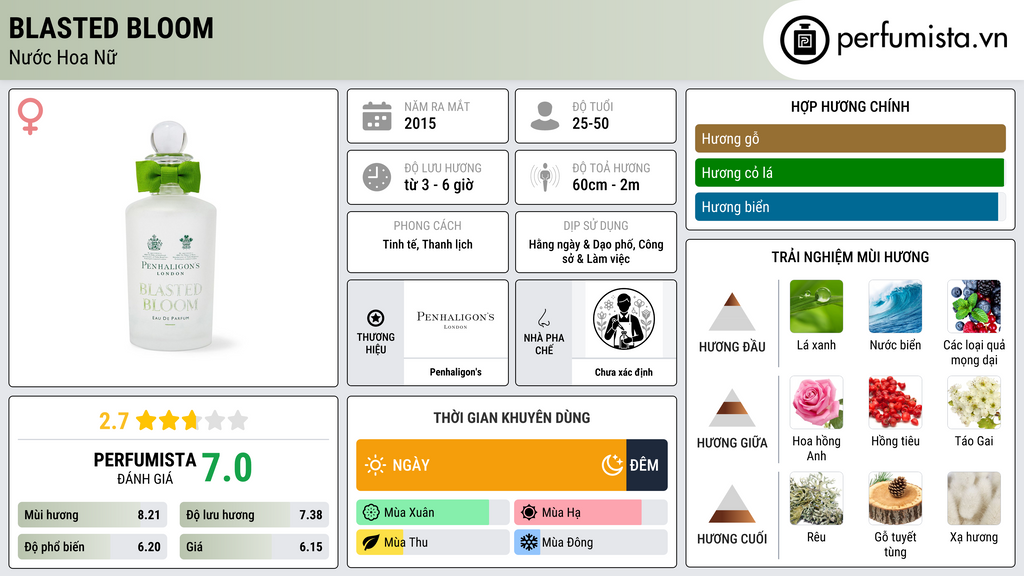Screen dimensions: 1024x576
Task: Click the snowflake icon for Mùa Đông
Action: click(x=529, y=542)
